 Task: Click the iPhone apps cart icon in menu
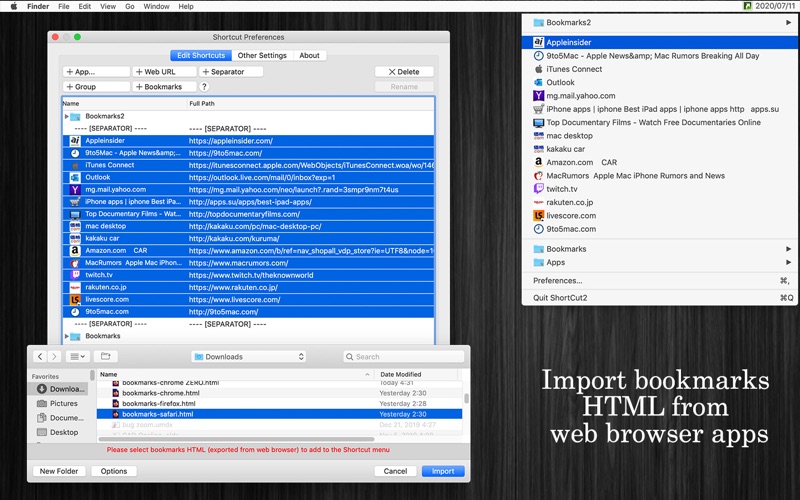(x=538, y=109)
